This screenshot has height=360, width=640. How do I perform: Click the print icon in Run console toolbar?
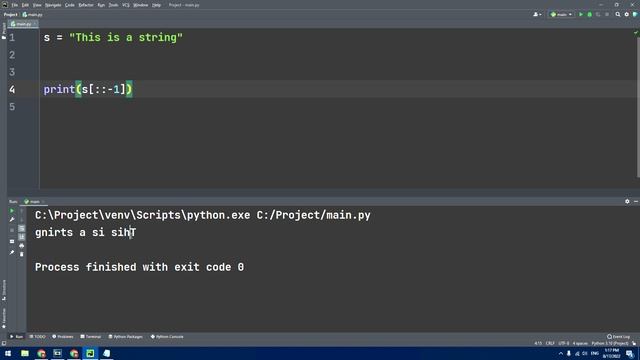22,245
